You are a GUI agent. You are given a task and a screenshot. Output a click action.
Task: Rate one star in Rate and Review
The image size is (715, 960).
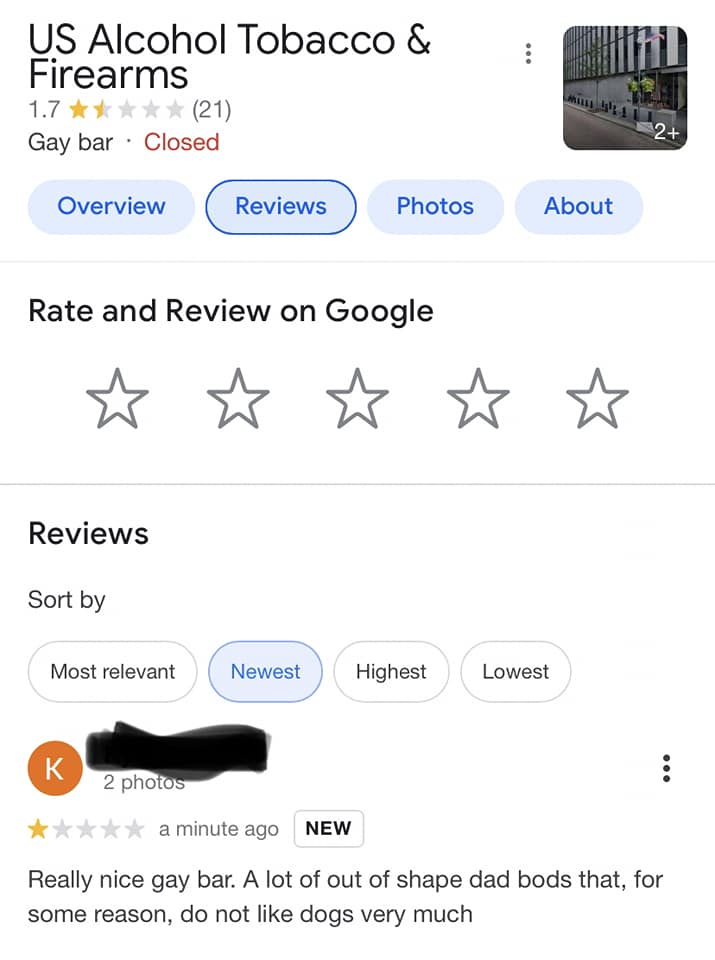[118, 399]
